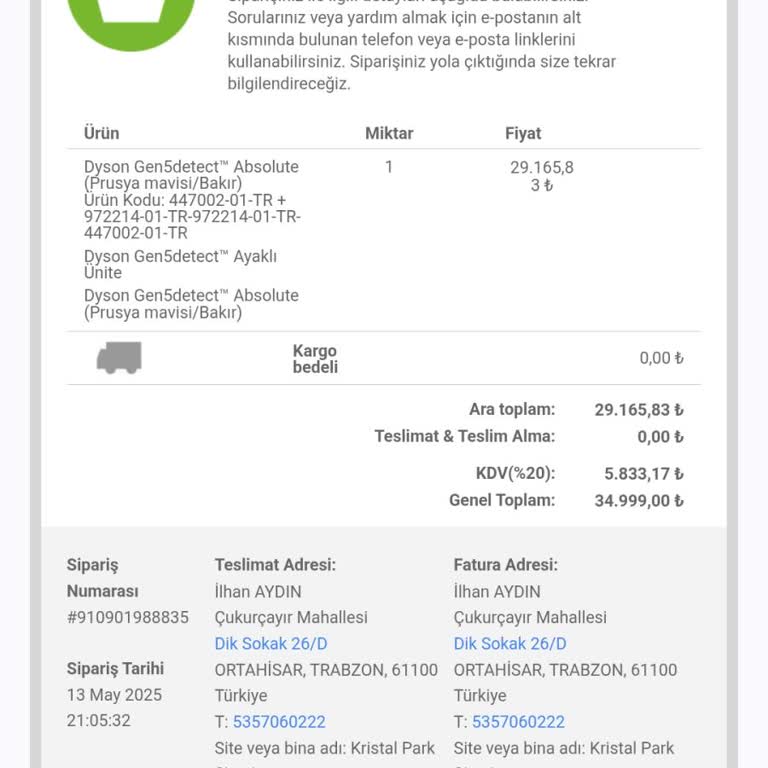Click the Genel Toplam value 34.999,00 ₺

[x=639, y=501]
